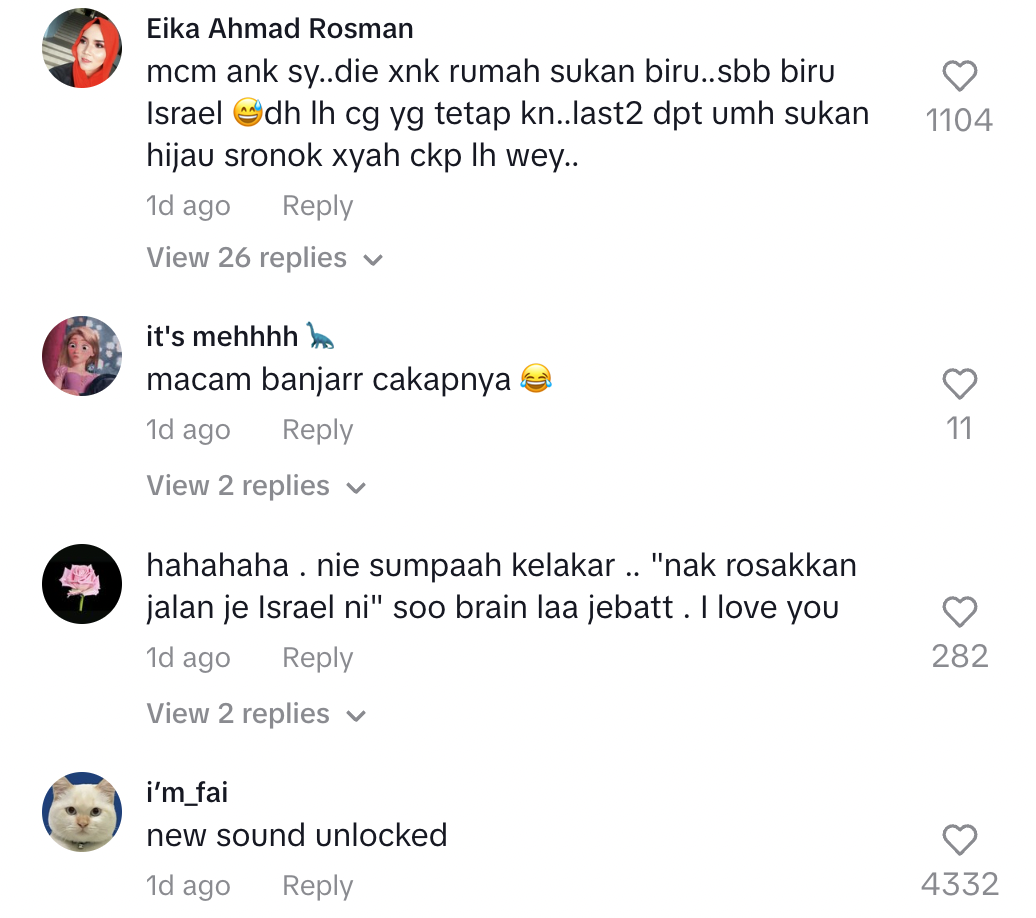Tap the white cat profile avatar
Viewport: 1036px width, 918px height.
click(82, 812)
